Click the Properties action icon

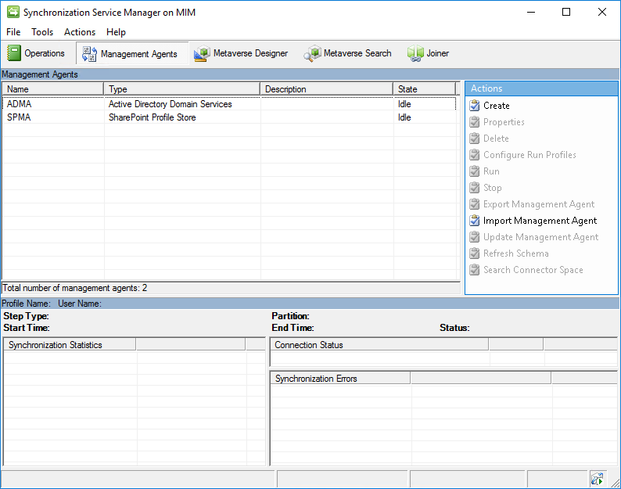click(474, 122)
